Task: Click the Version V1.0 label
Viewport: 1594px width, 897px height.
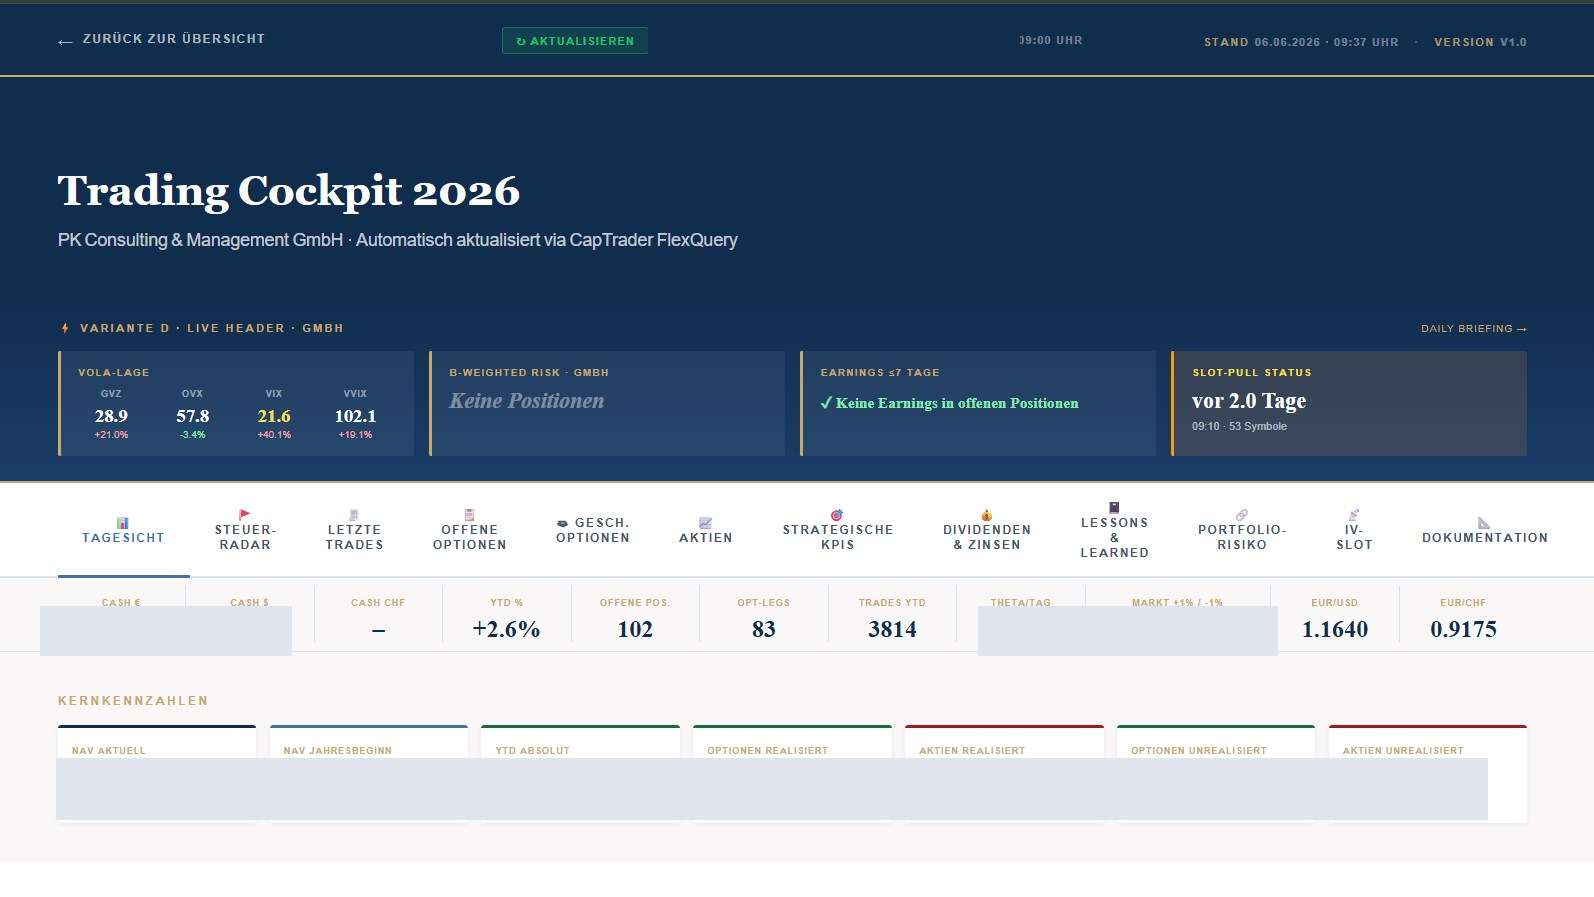Action: click(x=1480, y=42)
